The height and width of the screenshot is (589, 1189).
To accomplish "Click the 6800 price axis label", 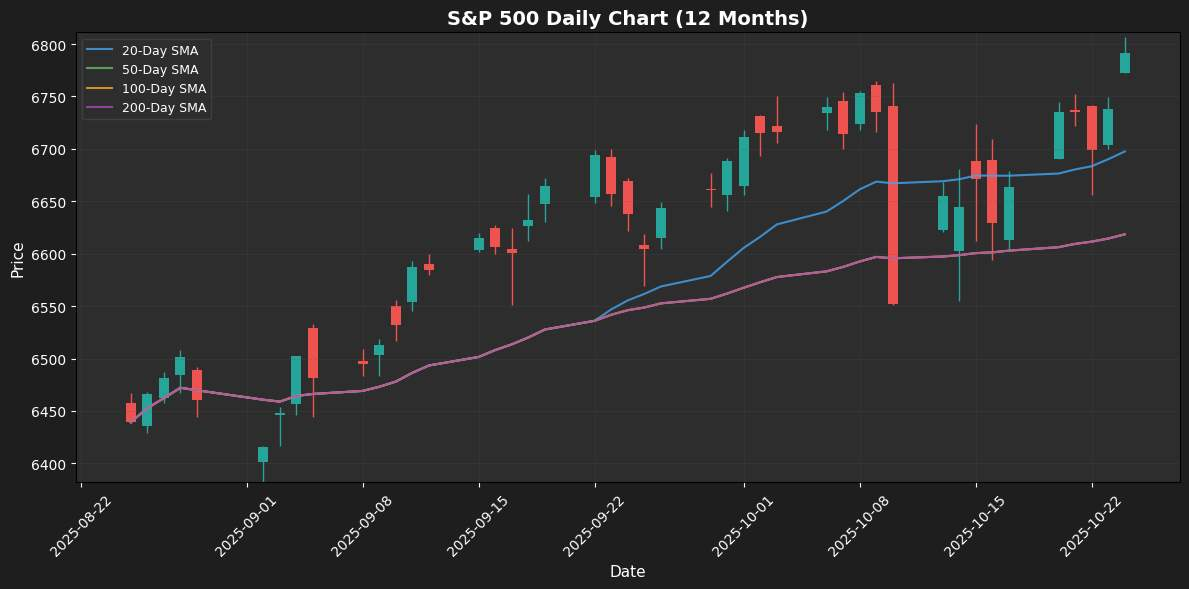I will coord(48,46).
